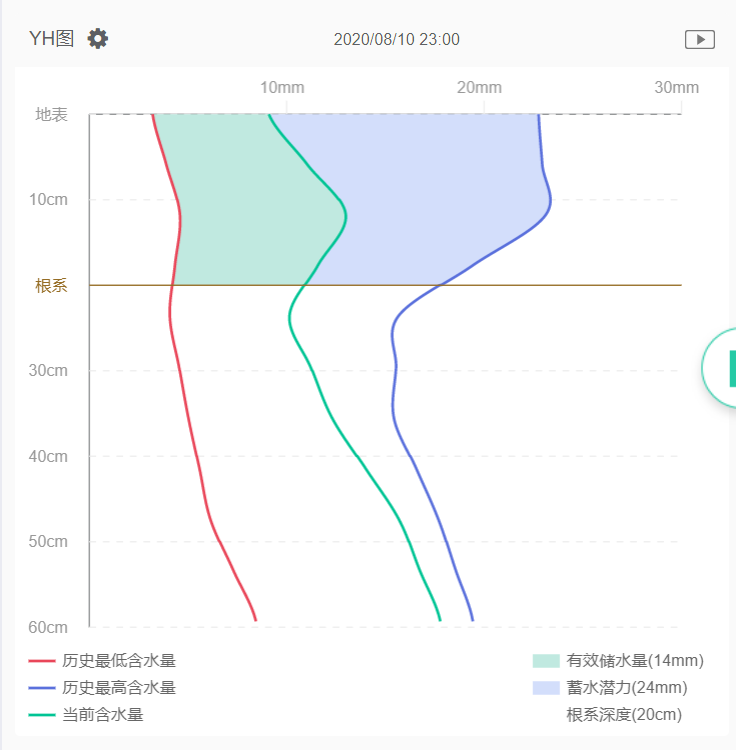Image resolution: width=736 pixels, height=750 pixels.
Task: Click the green floating button at right edge
Action: click(x=724, y=368)
